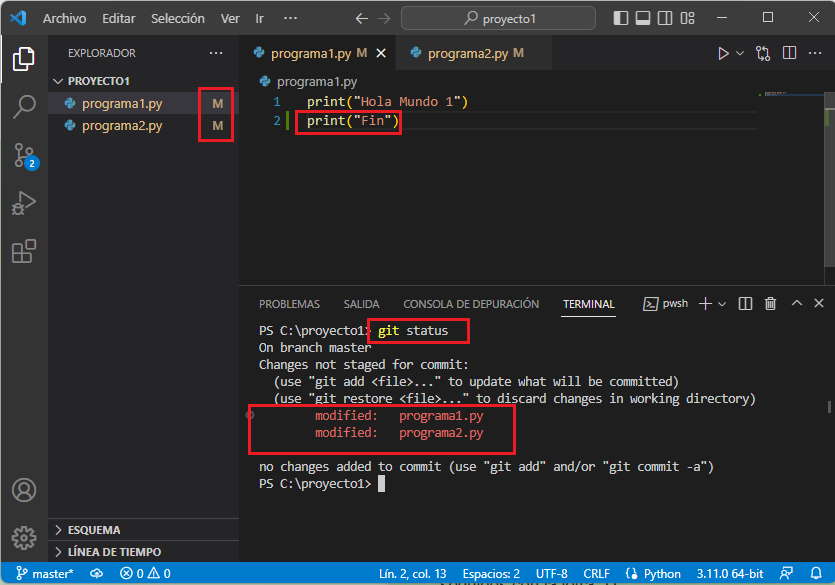The width and height of the screenshot is (835, 585).
Task: Open the Ver menu
Action: click(230, 19)
